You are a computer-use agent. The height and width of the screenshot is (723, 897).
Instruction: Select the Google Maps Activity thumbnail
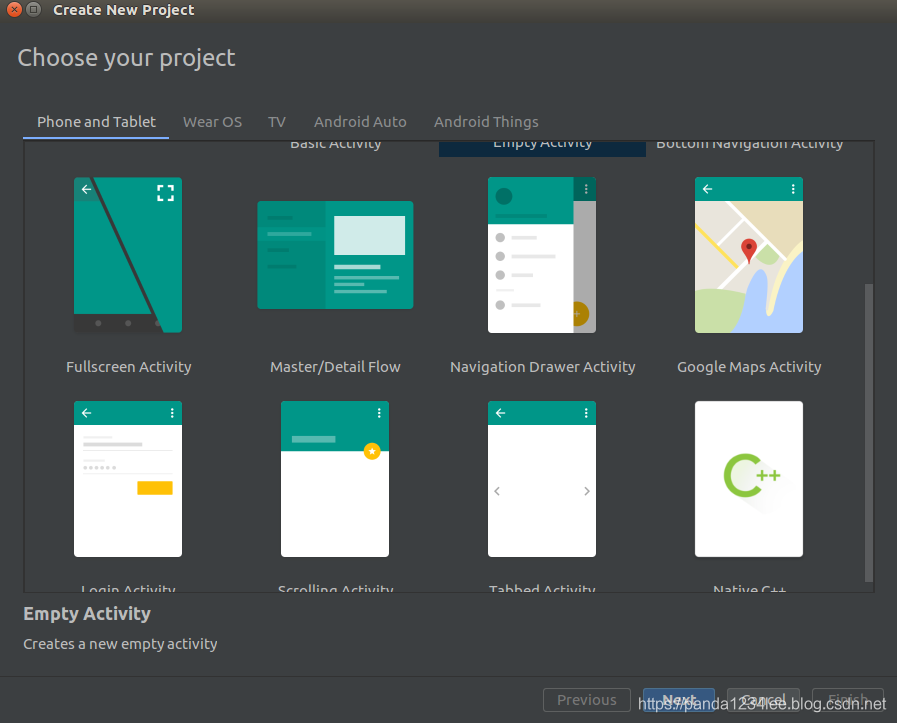[x=749, y=255]
